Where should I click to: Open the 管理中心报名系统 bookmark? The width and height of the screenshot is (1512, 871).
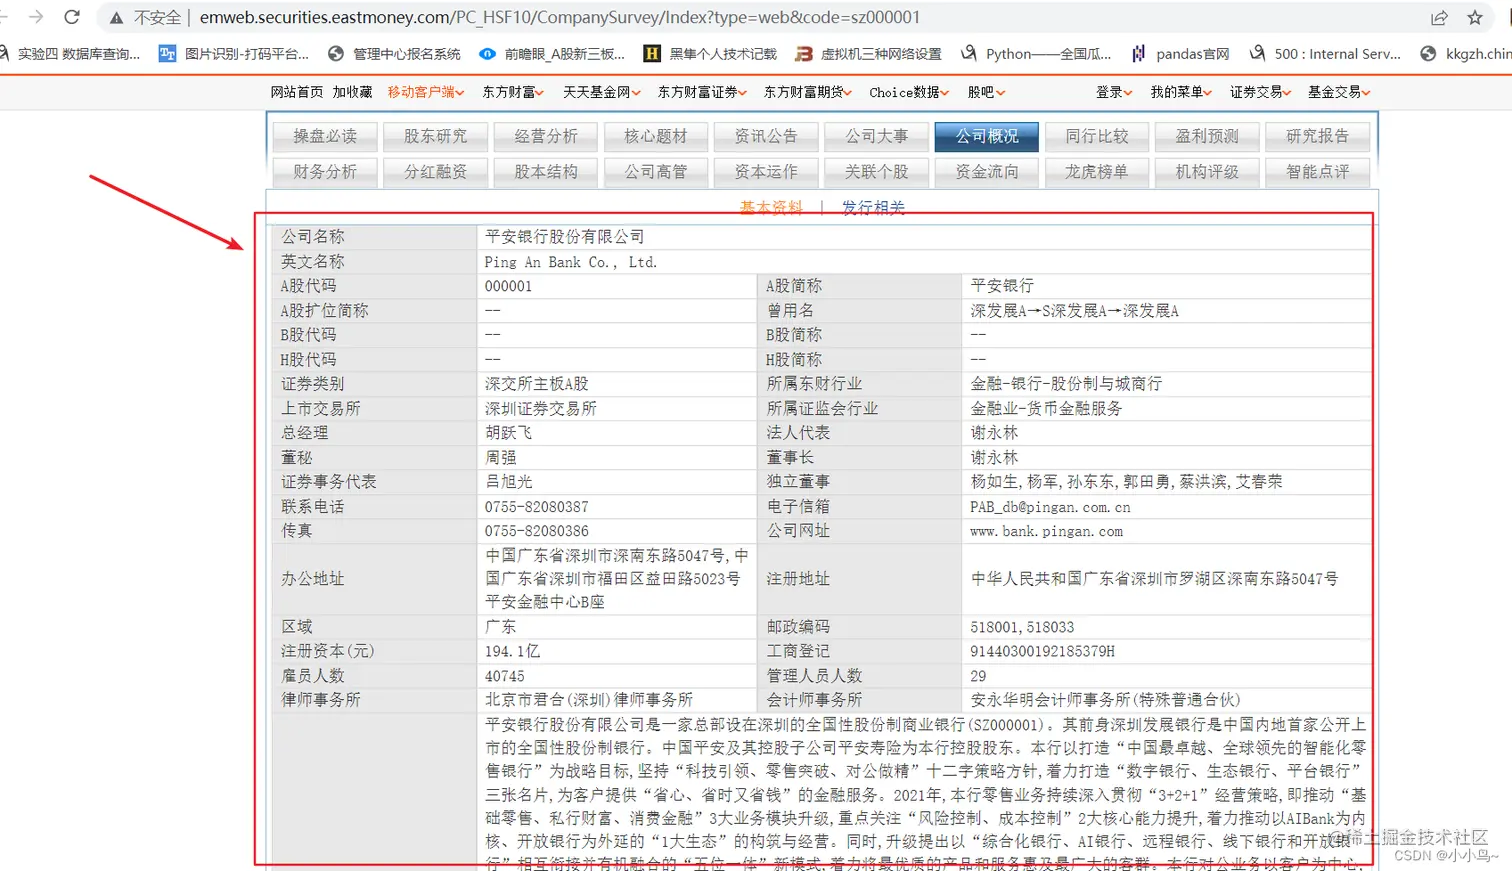point(394,54)
